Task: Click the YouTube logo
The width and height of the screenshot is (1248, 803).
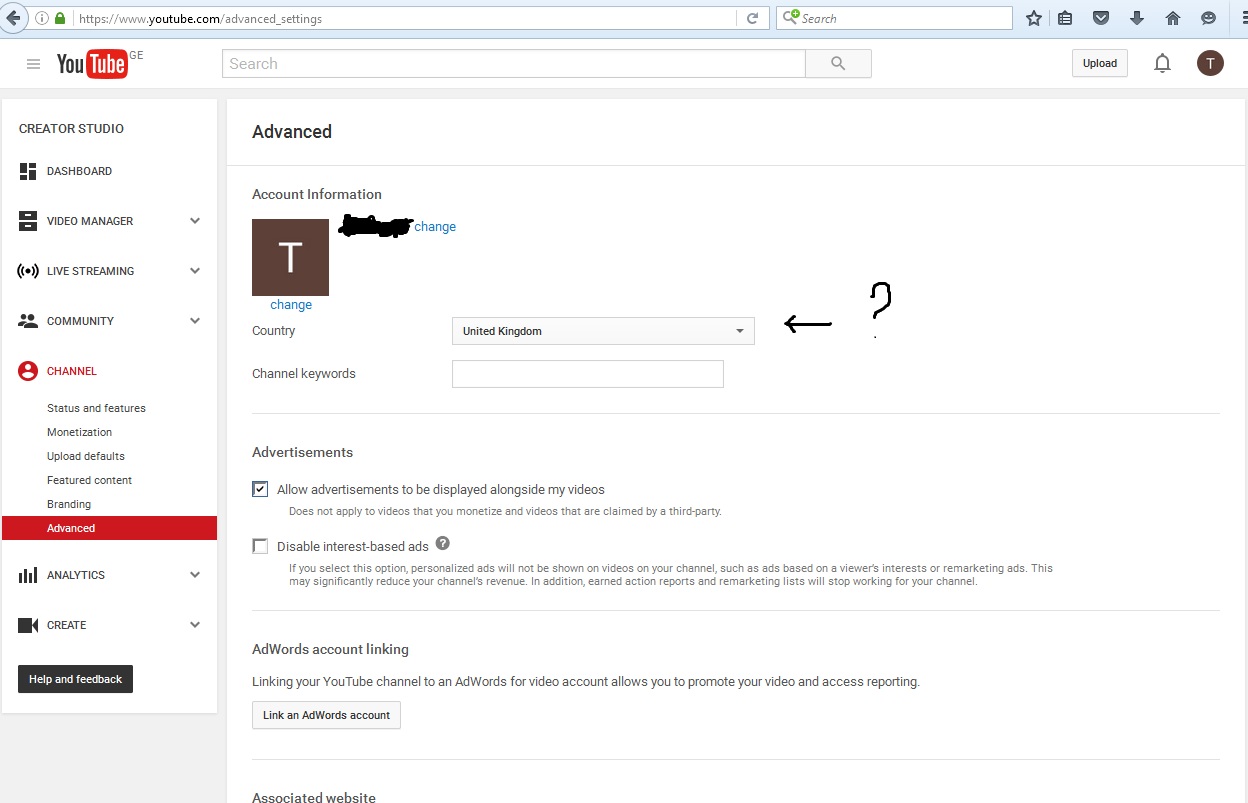Action: (92, 64)
